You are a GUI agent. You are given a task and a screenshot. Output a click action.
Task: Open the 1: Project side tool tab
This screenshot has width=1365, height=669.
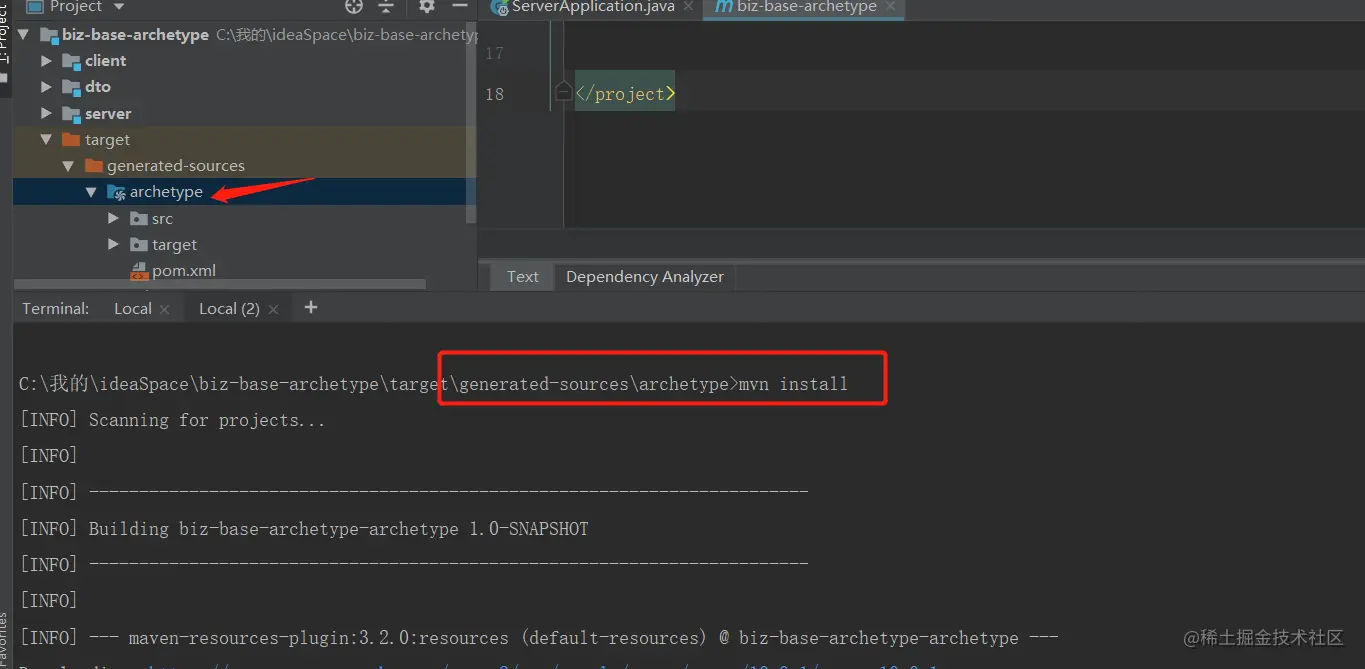[5, 35]
